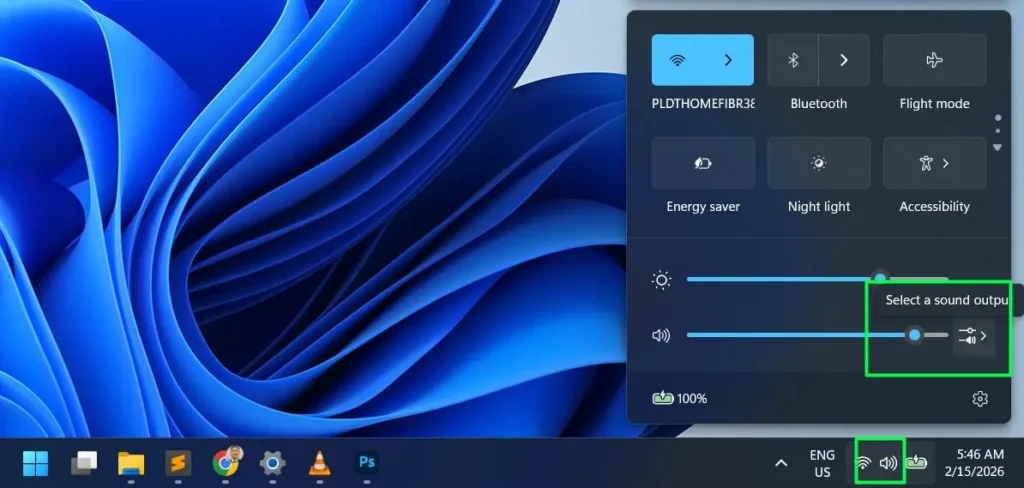The width and height of the screenshot is (1024, 488).
Task: Click on the brightness slider track
Action: [x=817, y=280]
